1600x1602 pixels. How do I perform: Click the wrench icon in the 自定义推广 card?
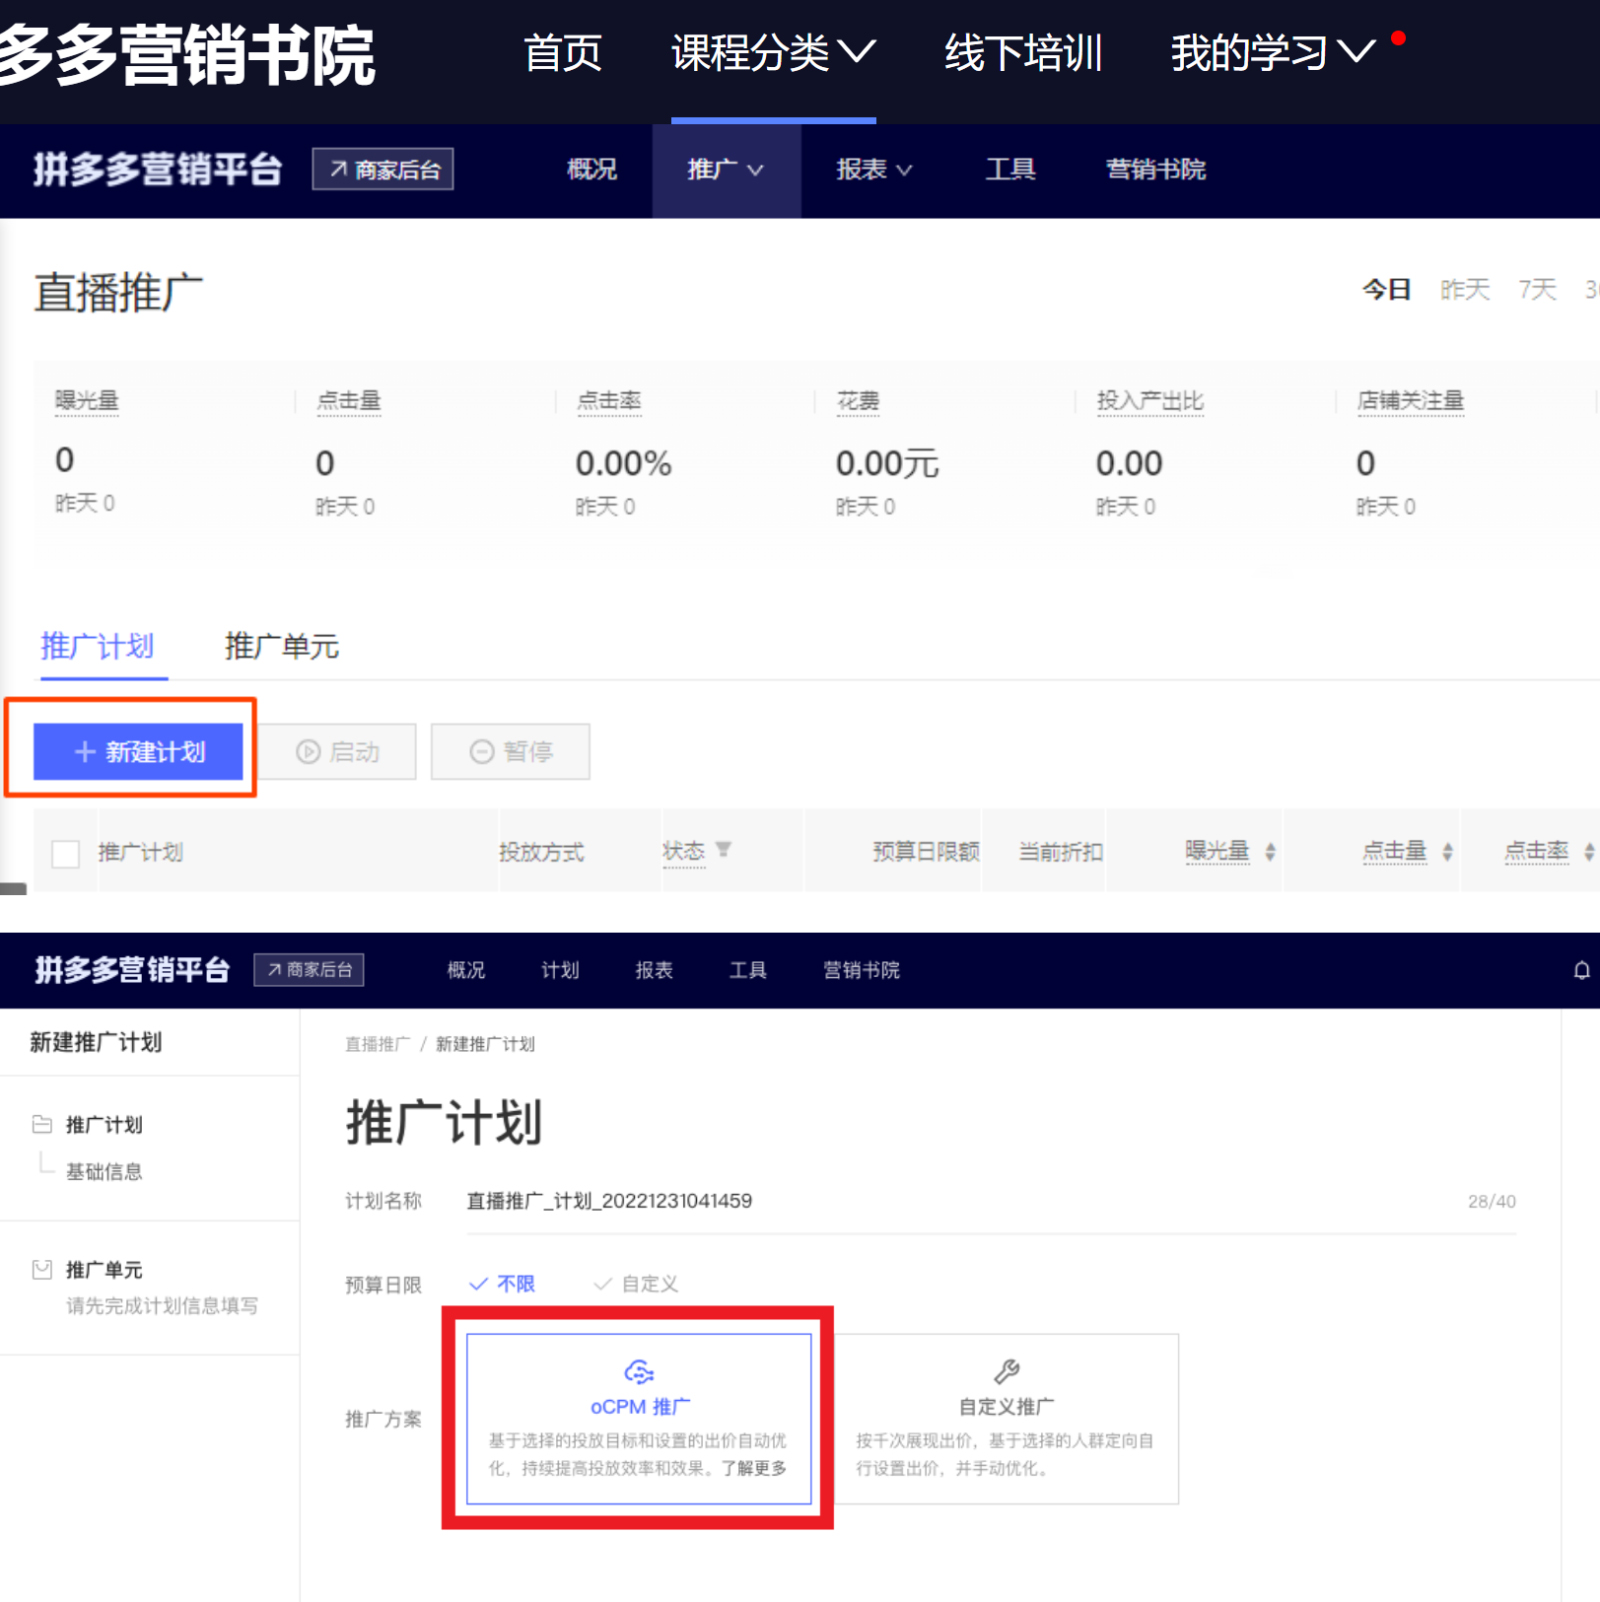pyautogui.click(x=1006, y=1372)
